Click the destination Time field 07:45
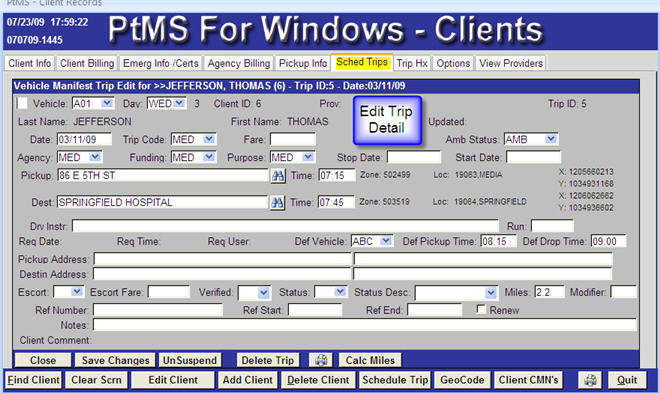The width and height of the screenshot is (660, 393). point(336,202)
